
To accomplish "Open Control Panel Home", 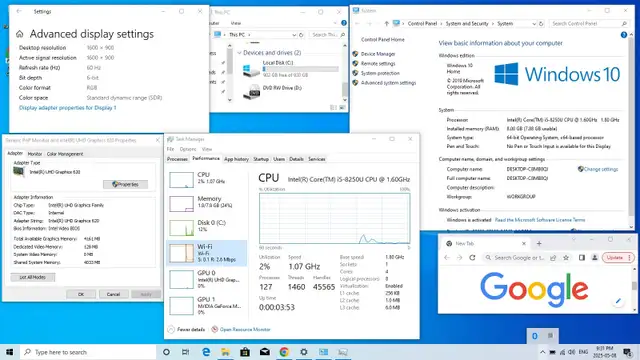I will 382,40.
